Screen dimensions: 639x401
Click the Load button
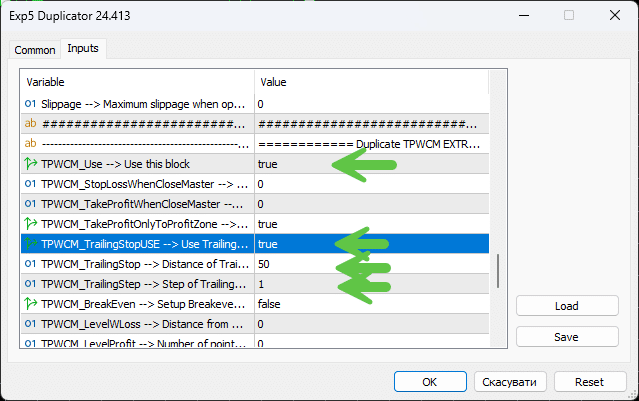pyautogui.click(x=565, y=307)
